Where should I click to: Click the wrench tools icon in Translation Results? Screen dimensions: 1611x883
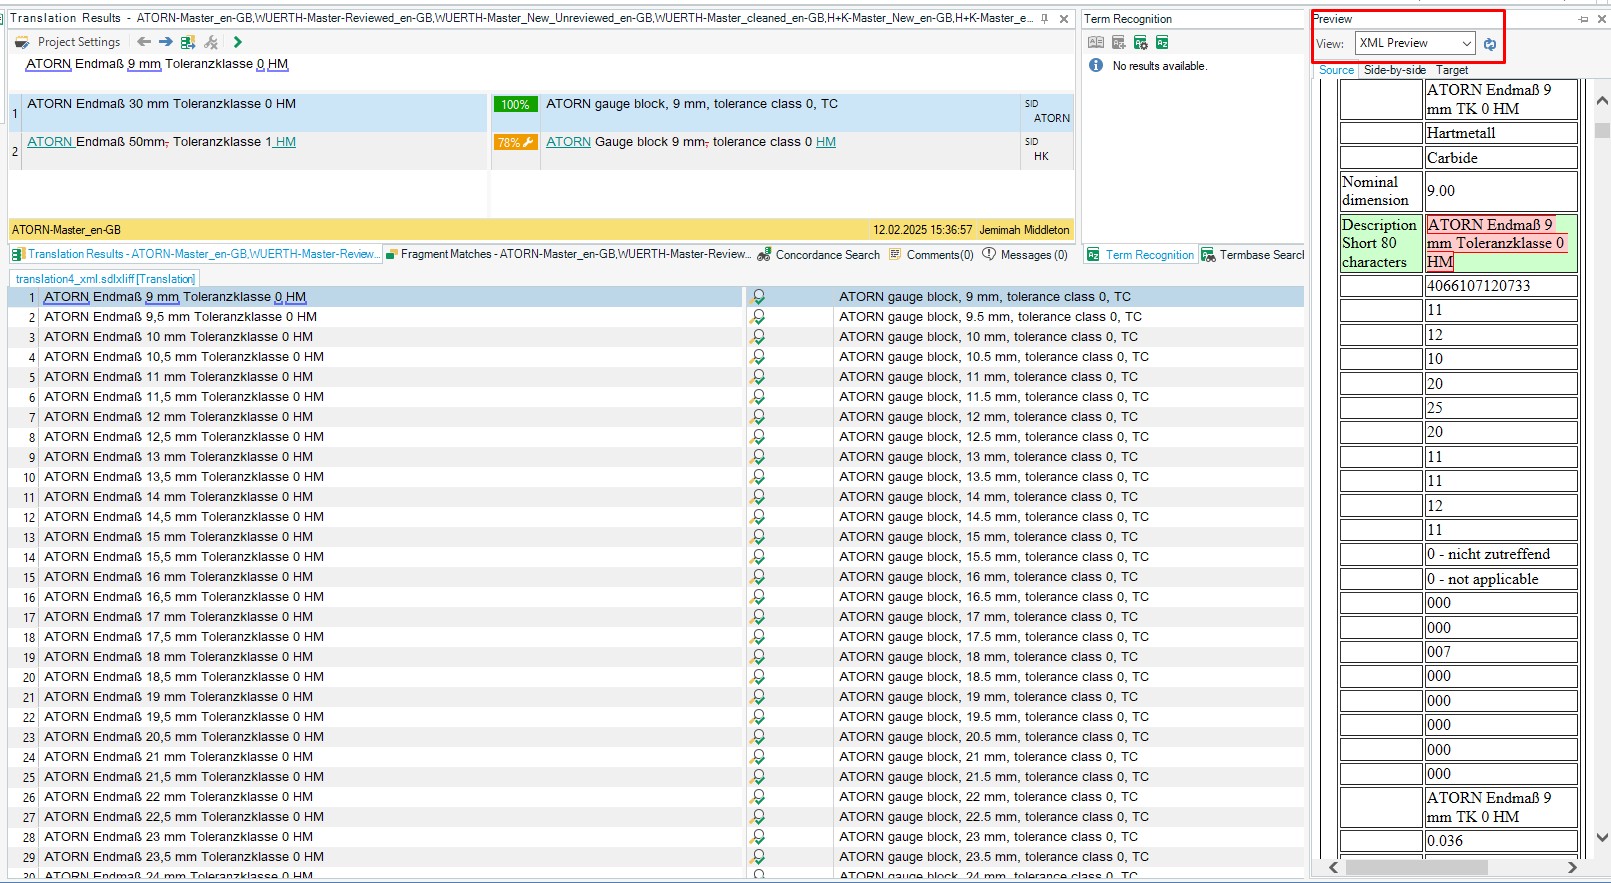click(211, 42)
